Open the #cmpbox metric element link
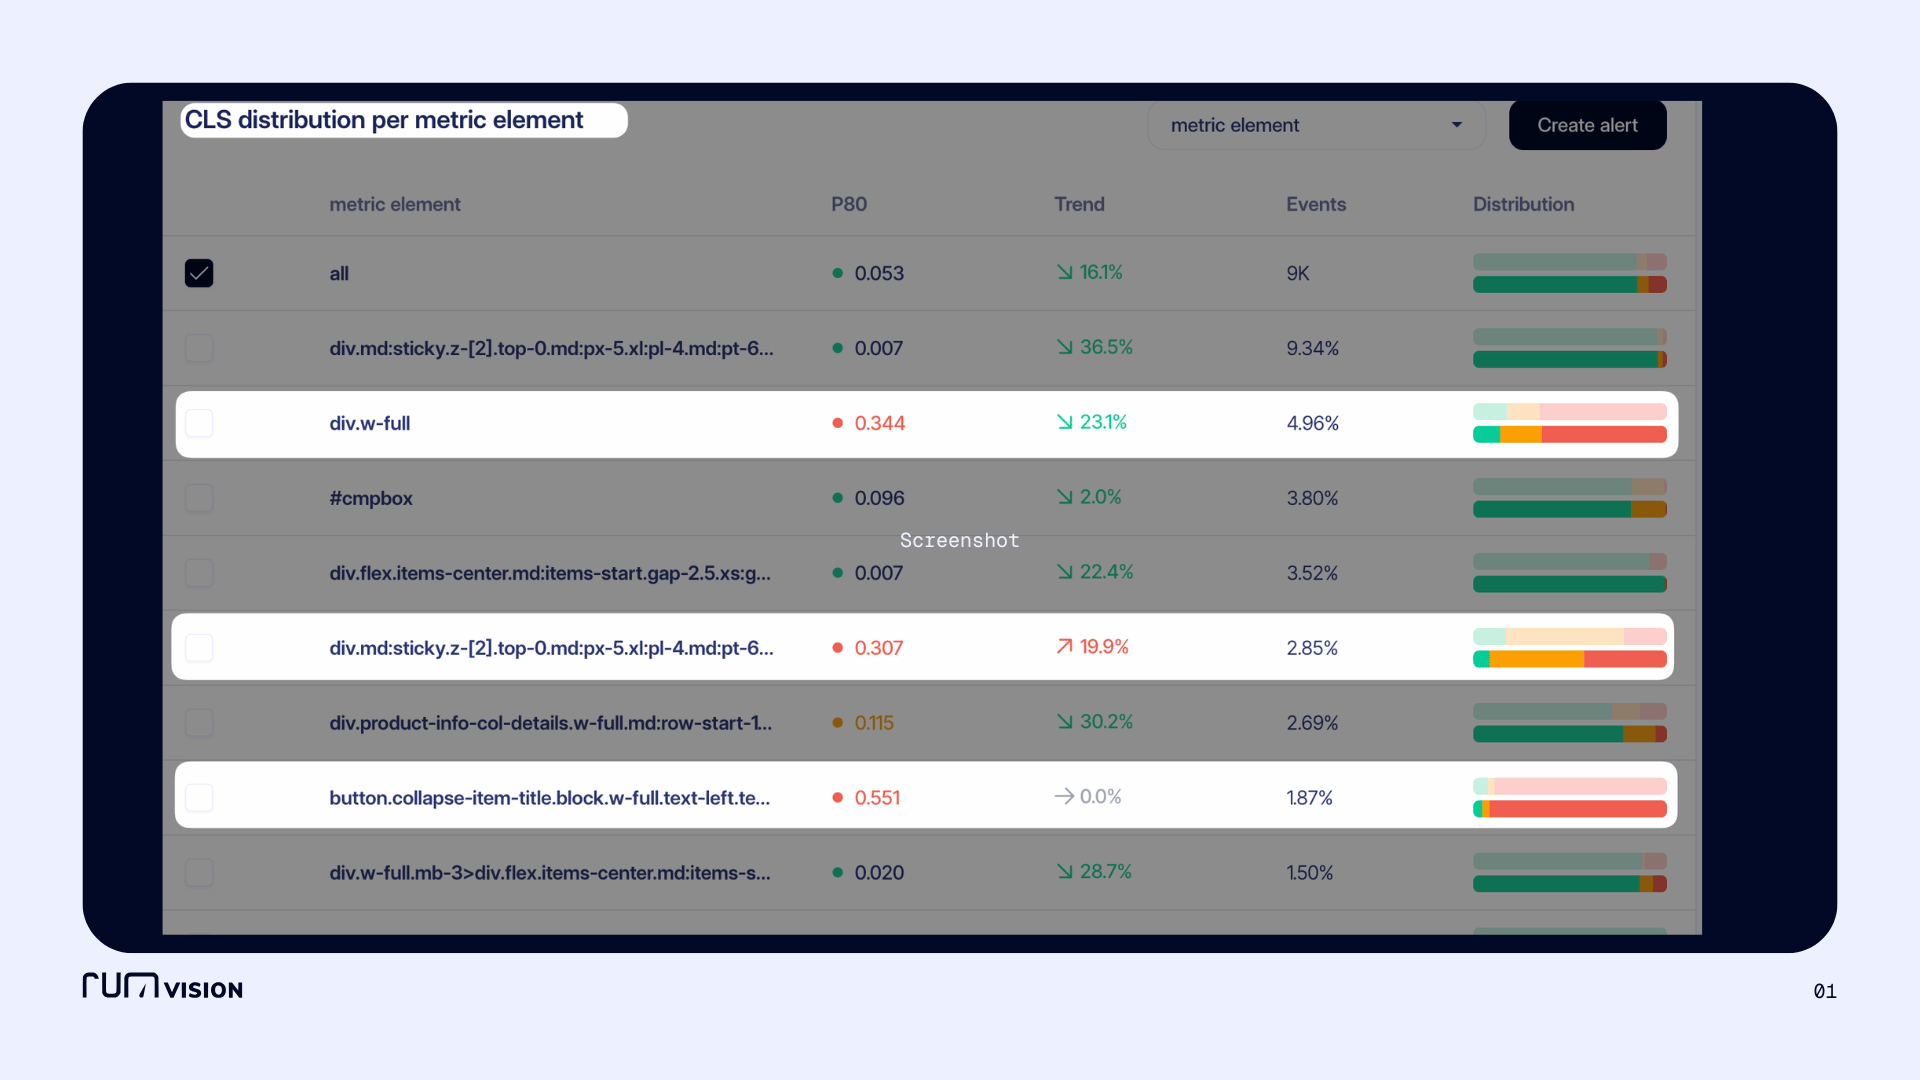 pyautogui.click(x=371, y=498)
